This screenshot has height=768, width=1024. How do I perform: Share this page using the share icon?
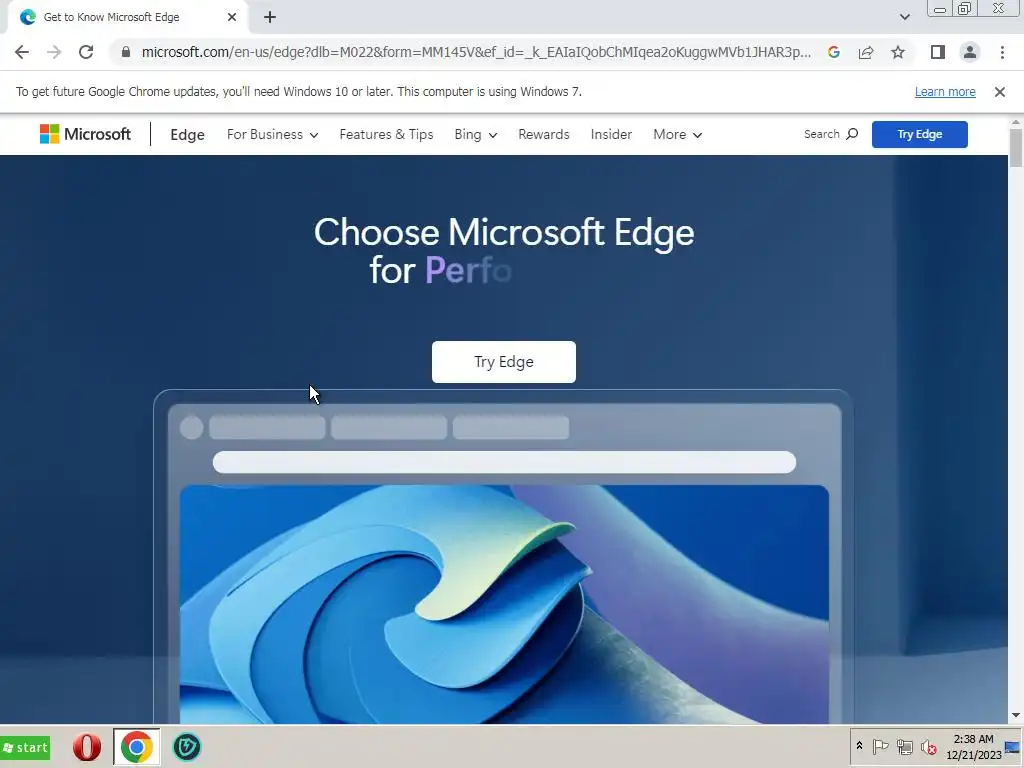(x=866, y=52)
